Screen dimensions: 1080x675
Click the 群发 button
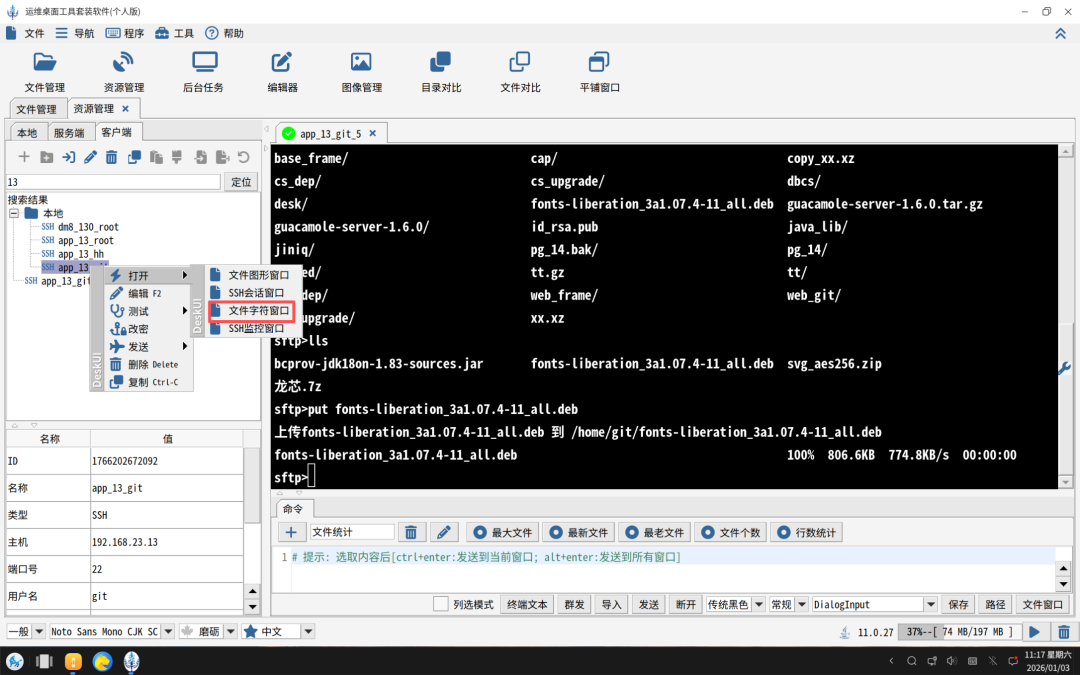coord(574,605)
